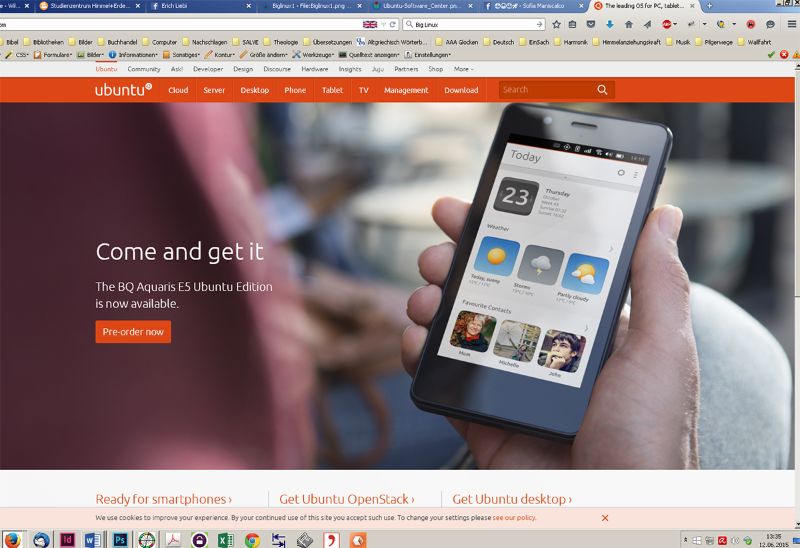This screenshot has width=800, height=548.
Task: Open the CSS developer toolbar menu
Action: 16,55
